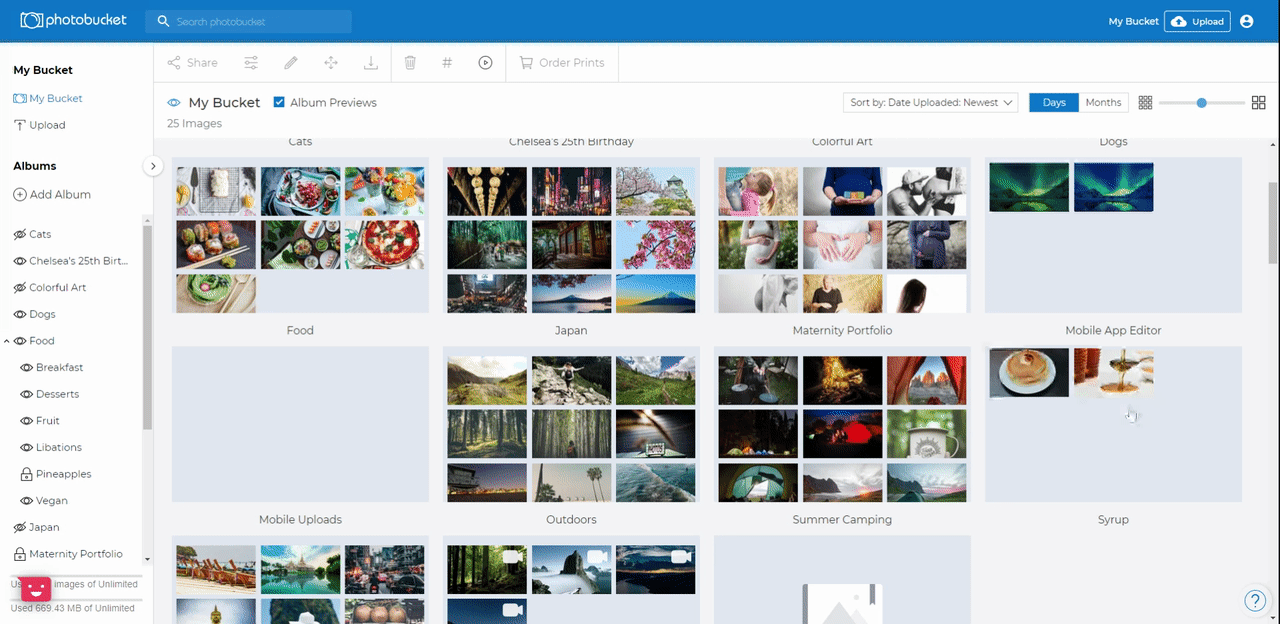Open the Summer Camping album placeholder

click(842, 580)
